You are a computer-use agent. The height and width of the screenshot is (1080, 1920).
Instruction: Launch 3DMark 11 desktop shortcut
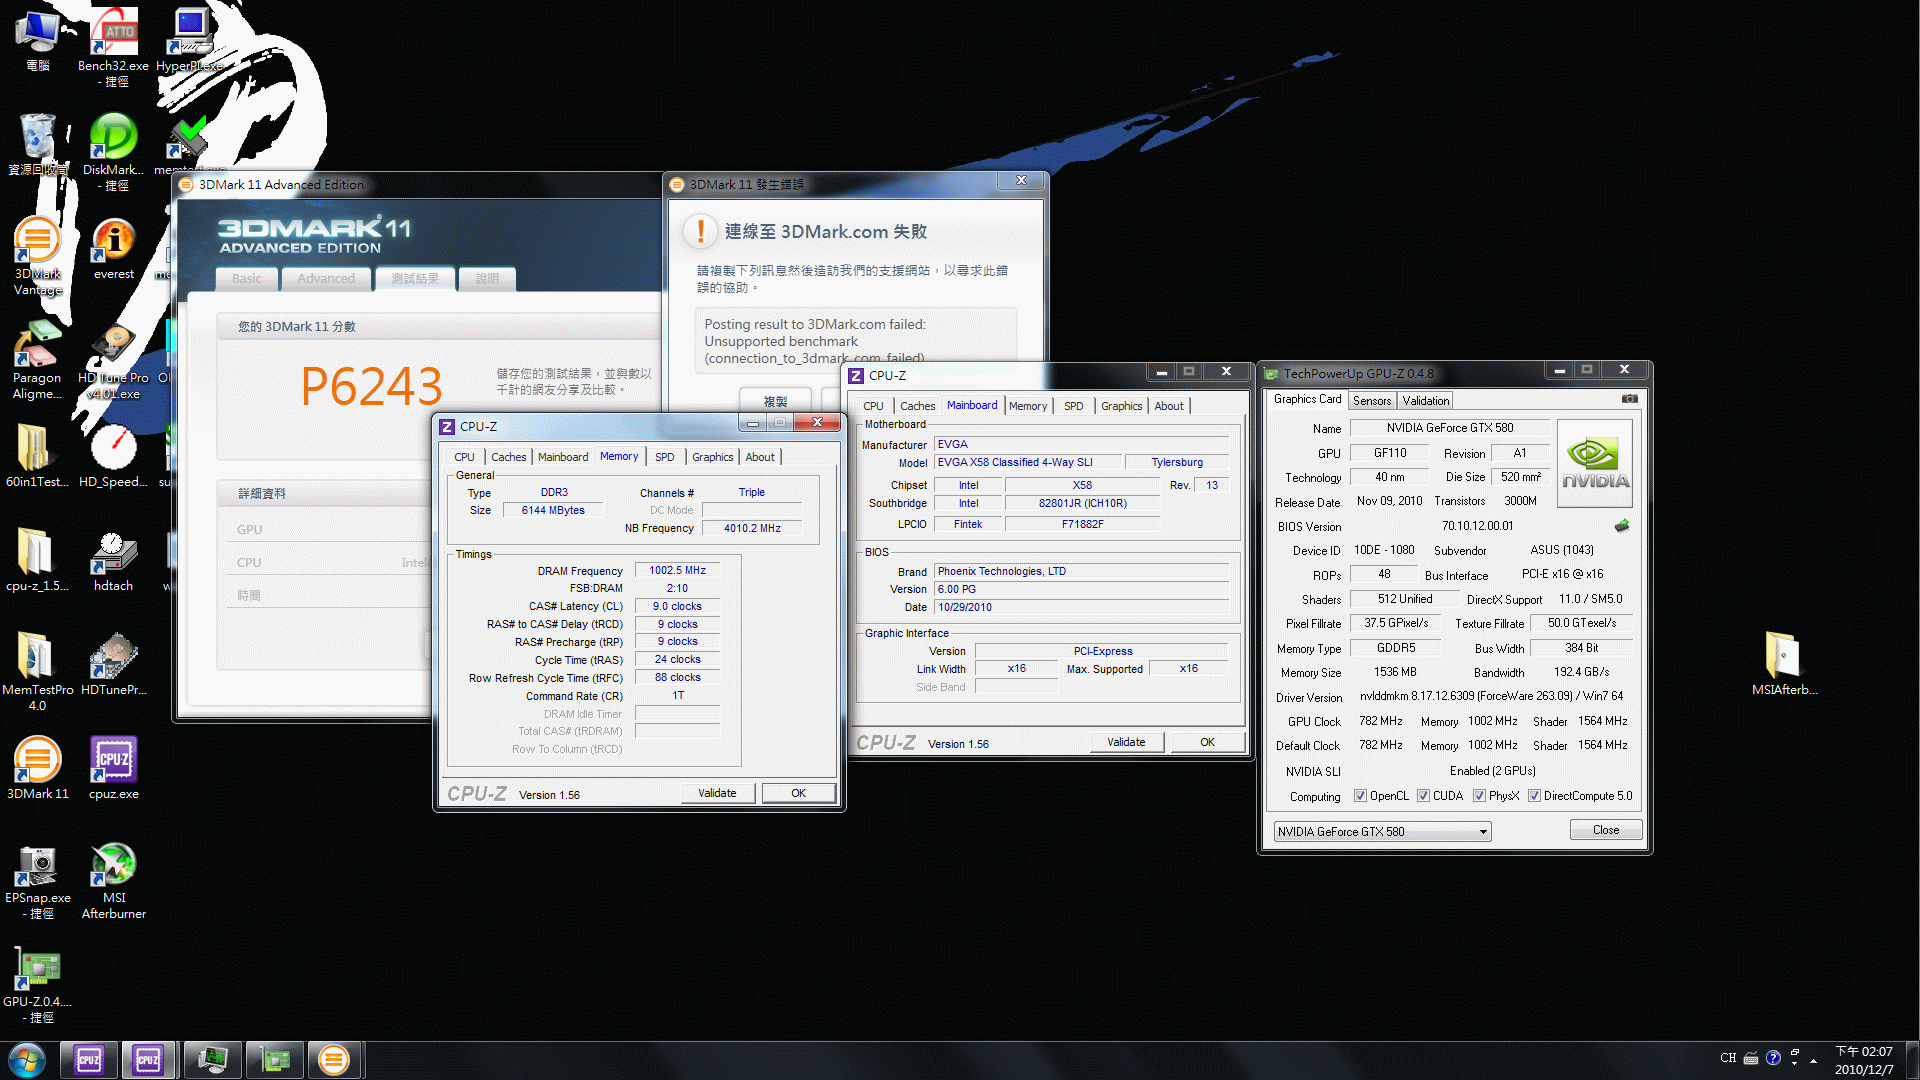pyautogui.click(x=37, y=768)
